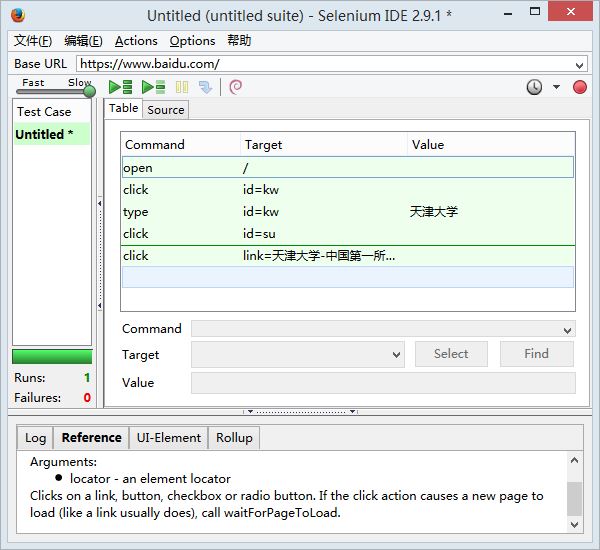This screenshot has width=600, height=550.
Task: Click the Test Case list header
Action: 52,112
